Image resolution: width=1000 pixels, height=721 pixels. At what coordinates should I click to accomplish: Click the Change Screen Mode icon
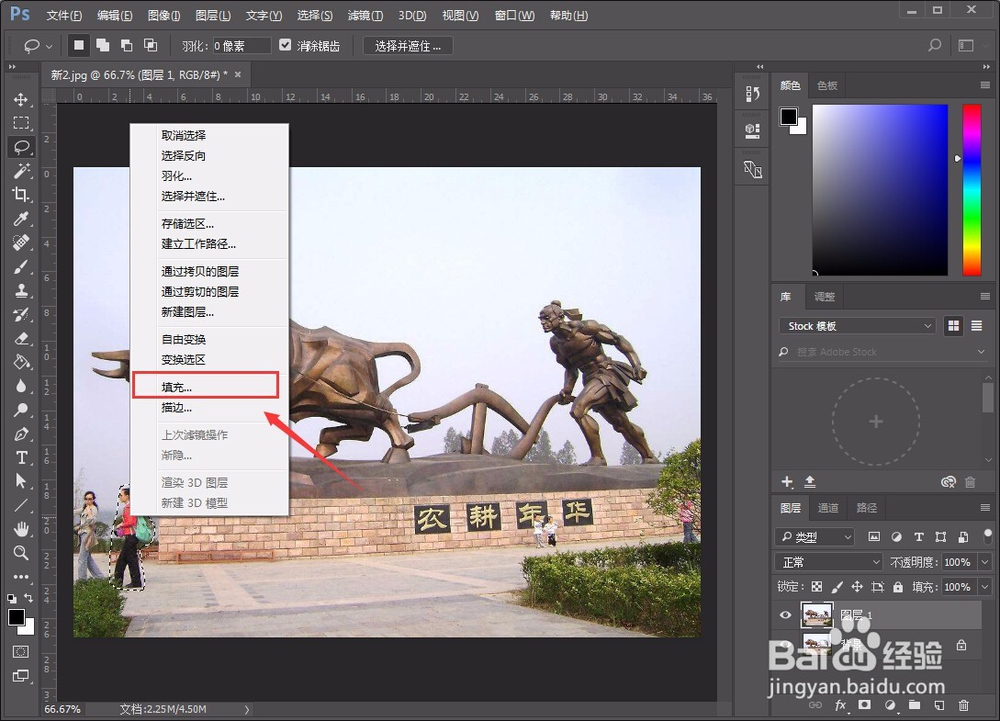(21, 676)
